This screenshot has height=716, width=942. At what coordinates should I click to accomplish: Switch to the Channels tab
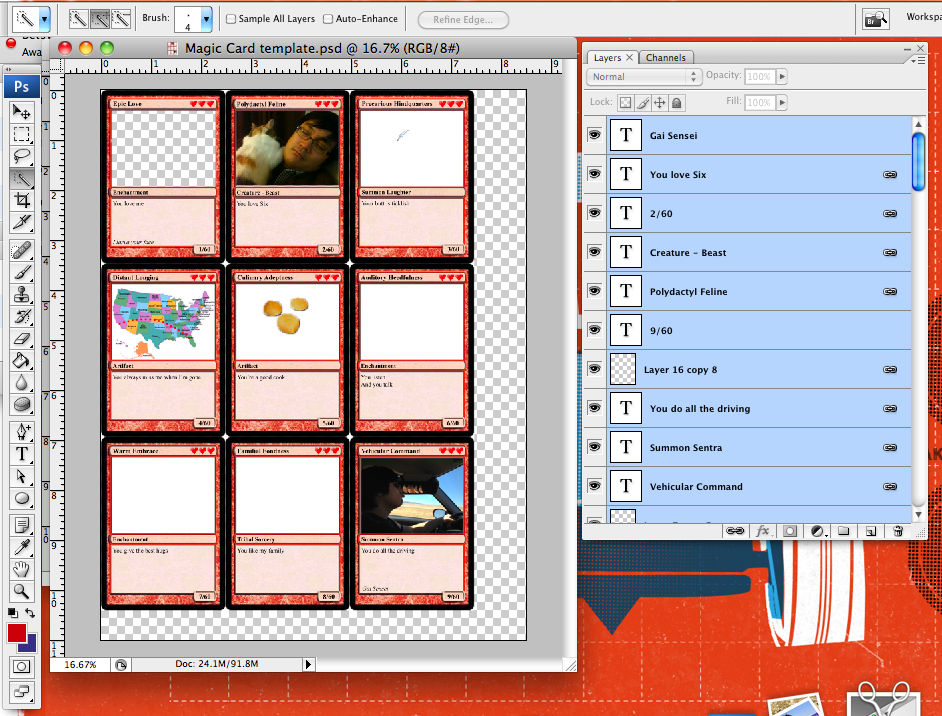point(666,57)
